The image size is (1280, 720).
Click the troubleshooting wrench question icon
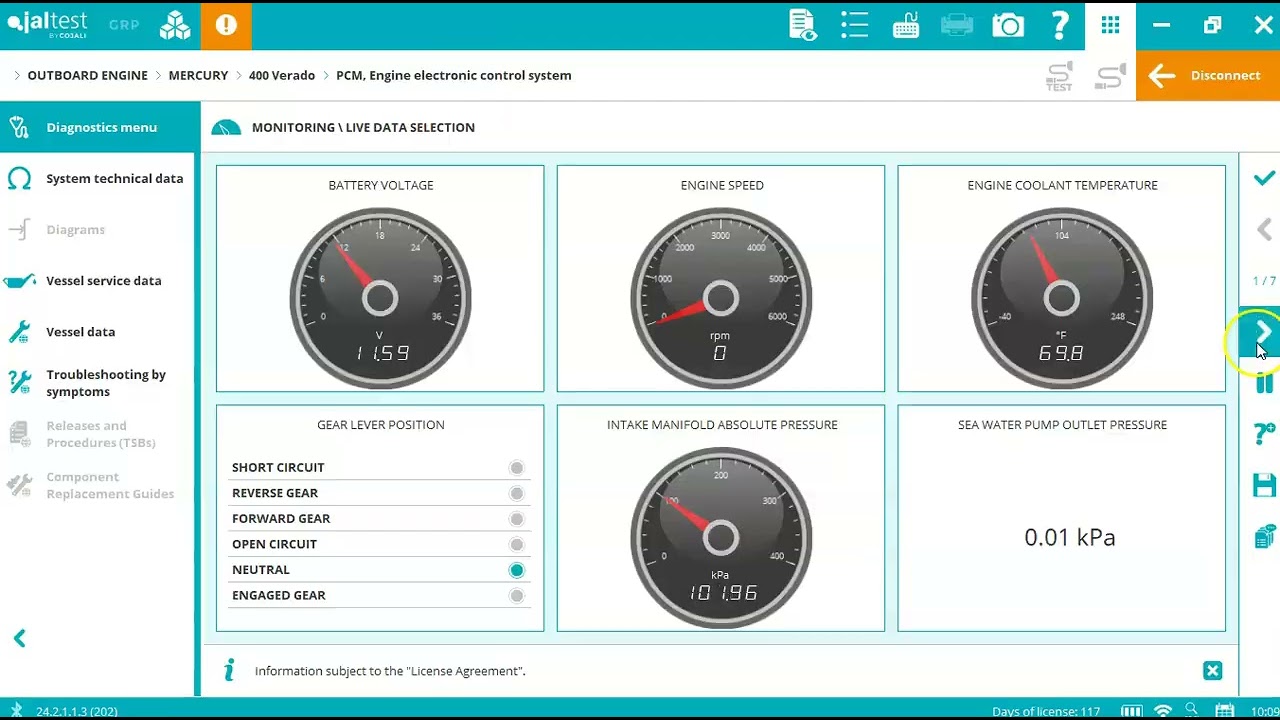[x=19, y=382]
